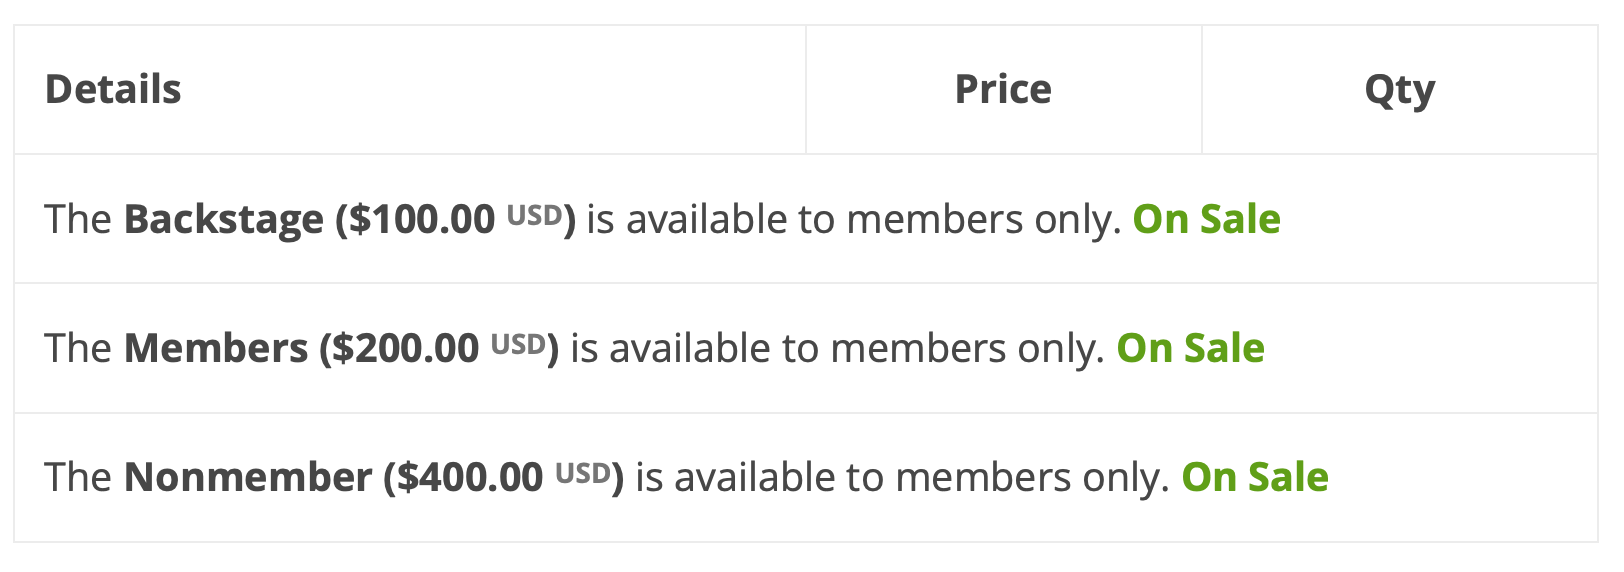Click the Nonmember ticket name

248,477
